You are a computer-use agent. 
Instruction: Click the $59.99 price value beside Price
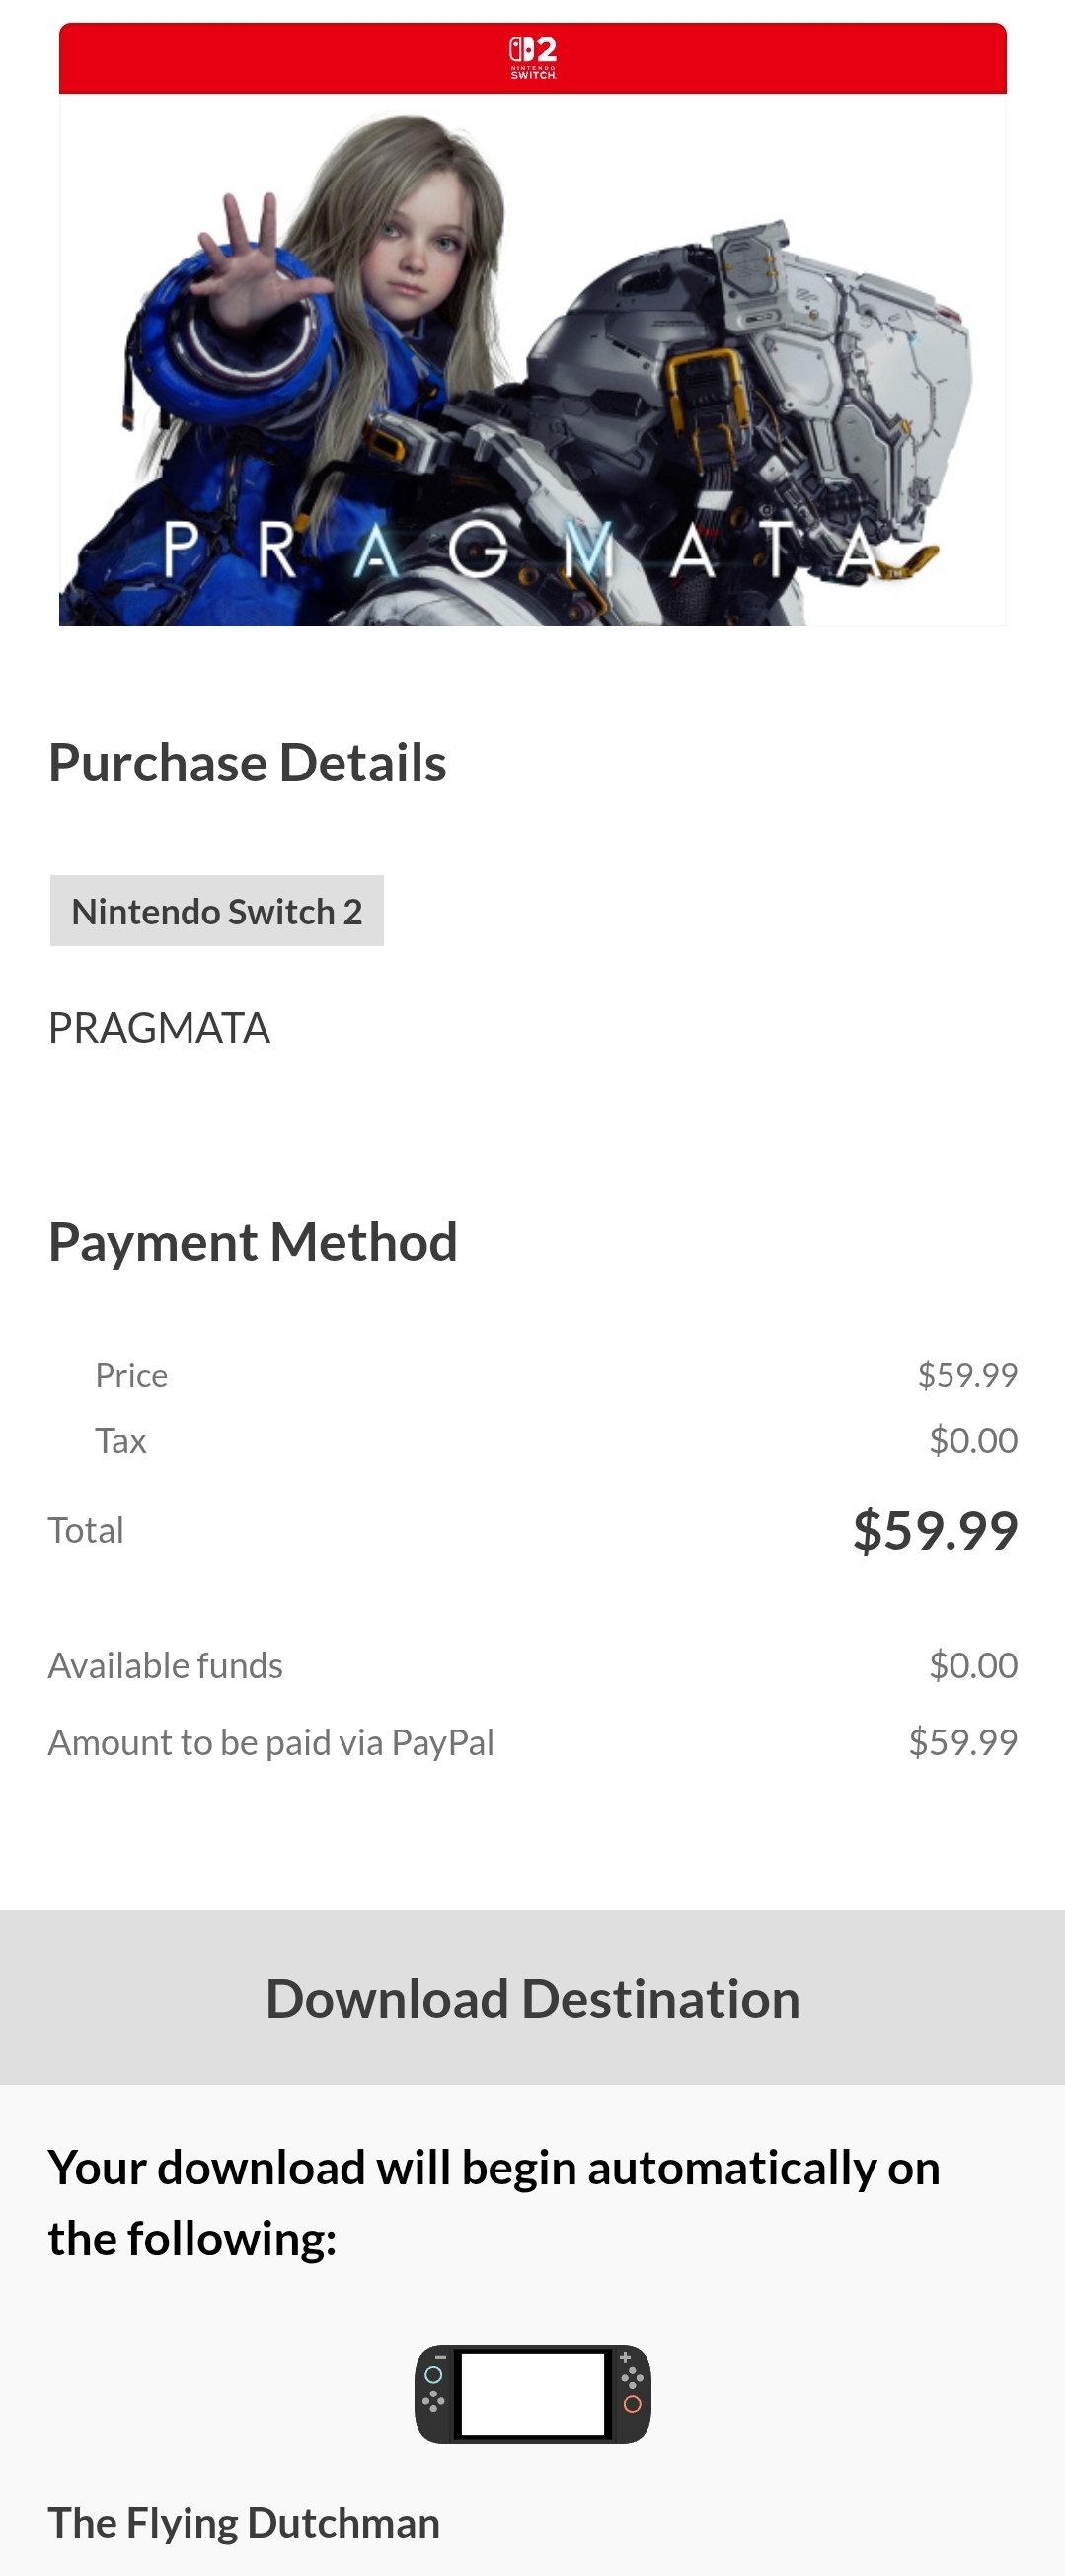point(967,1376)
